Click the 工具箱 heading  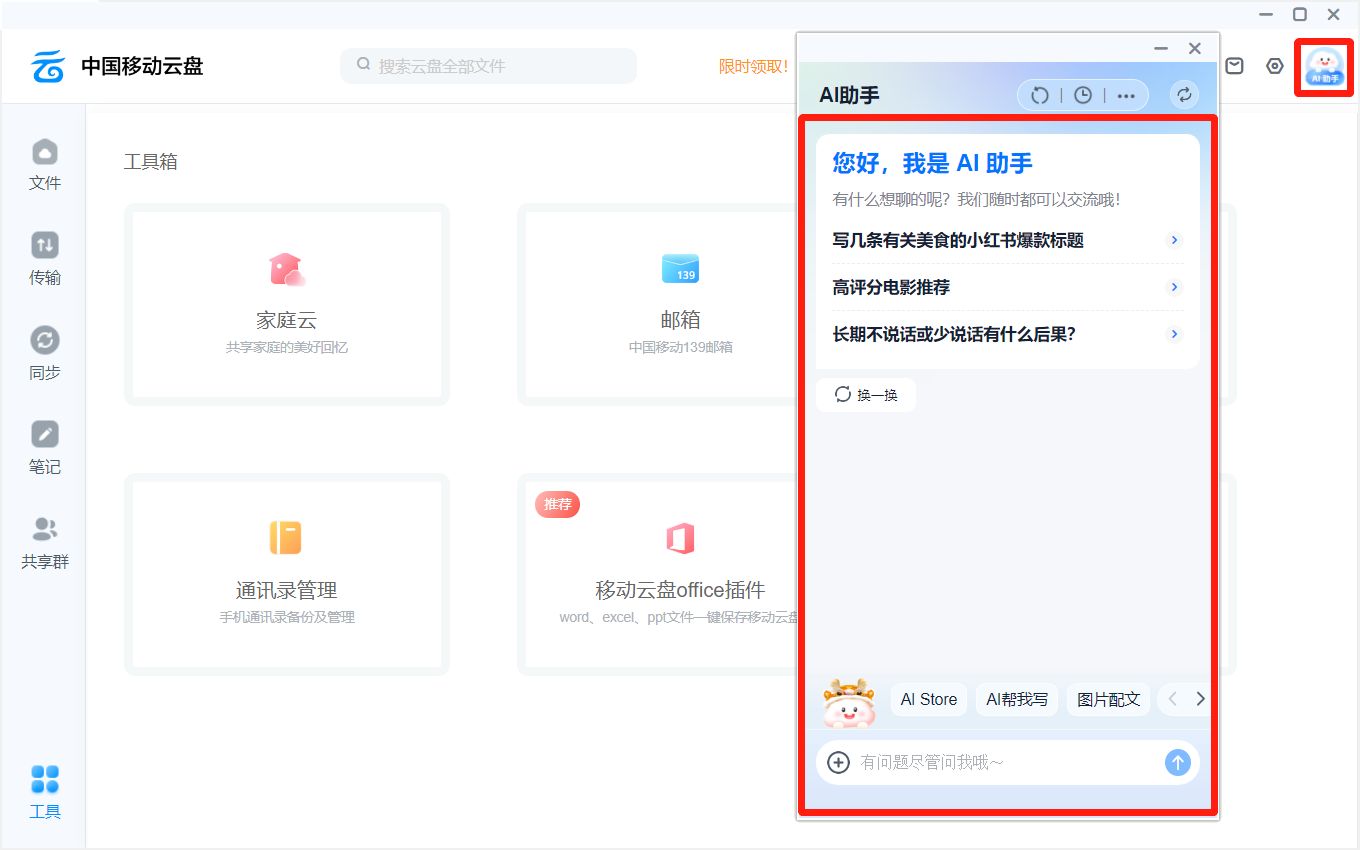coord(151,162)
